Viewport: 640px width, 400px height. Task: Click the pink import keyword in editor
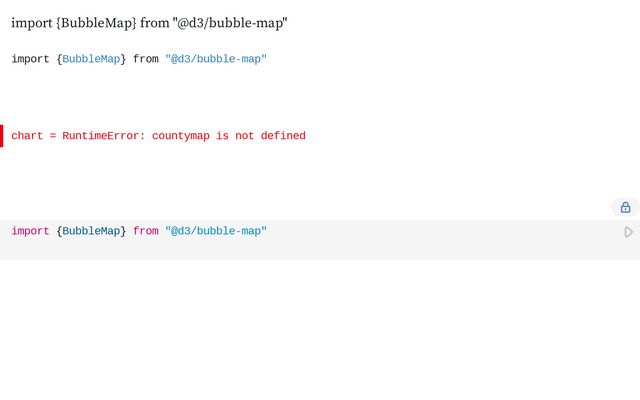click(30, 231)
